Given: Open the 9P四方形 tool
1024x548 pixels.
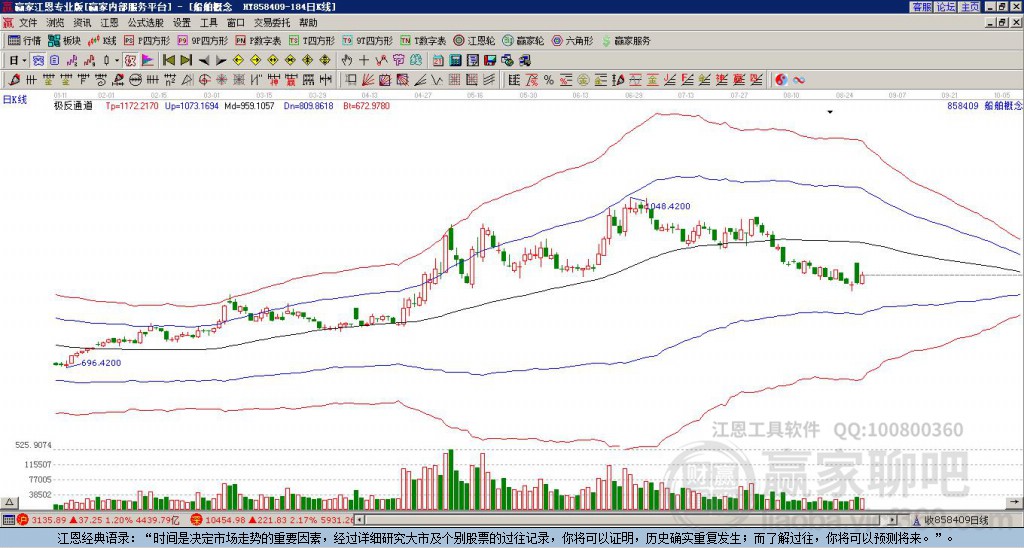Looking at the screenshot, I should (x=202, y=40).
